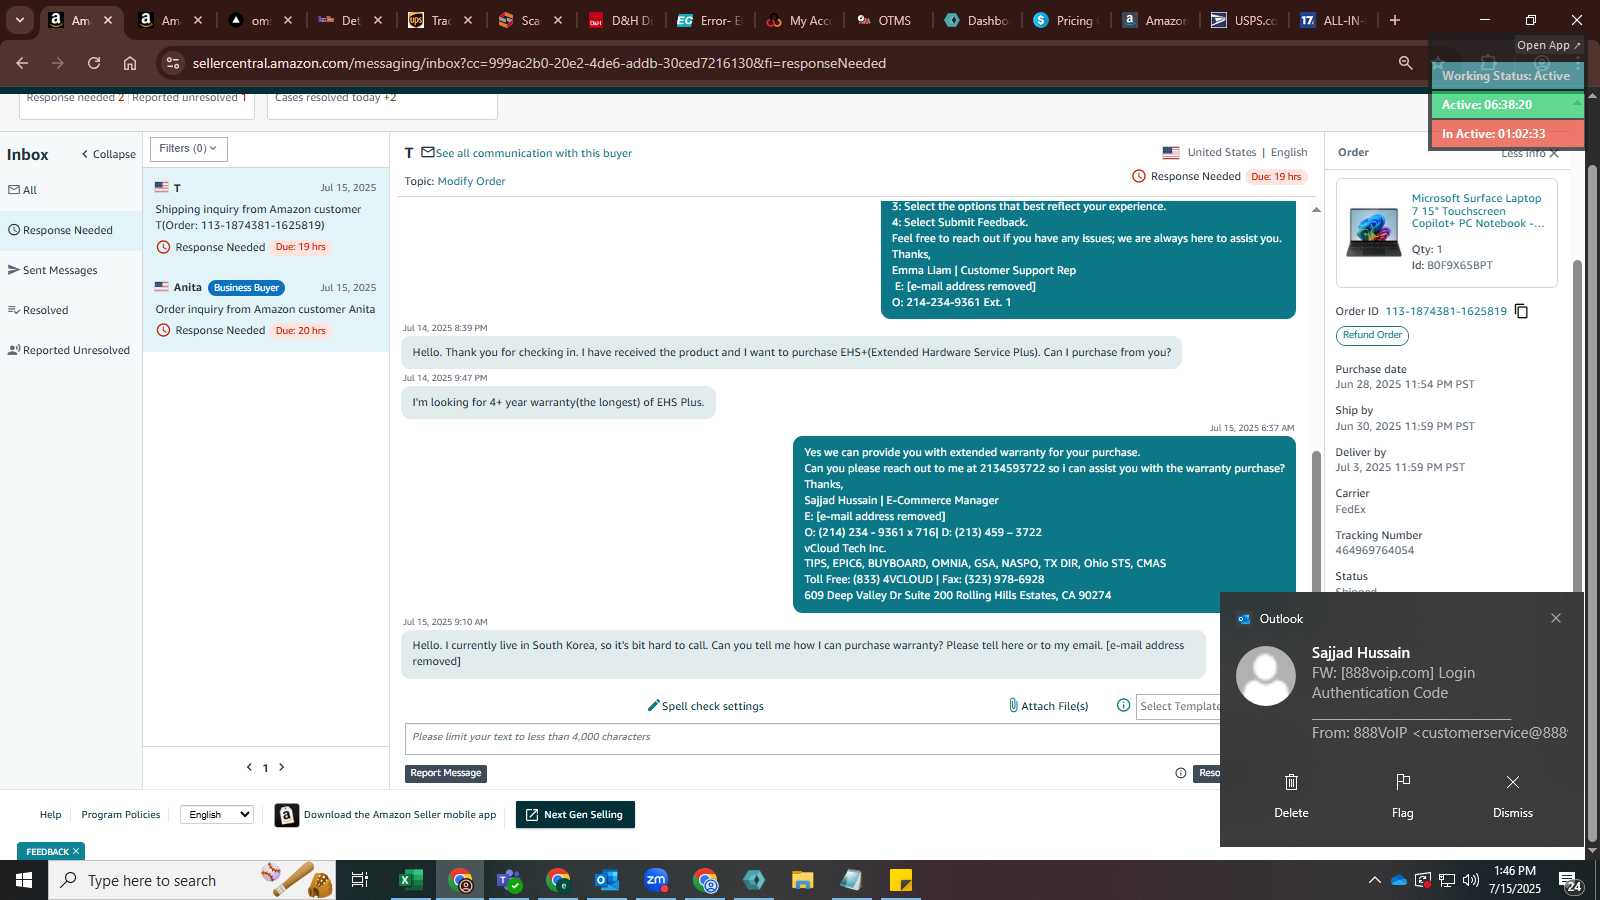Click the Open App button
The image size is (1600, 900).
click(1548, 45)
